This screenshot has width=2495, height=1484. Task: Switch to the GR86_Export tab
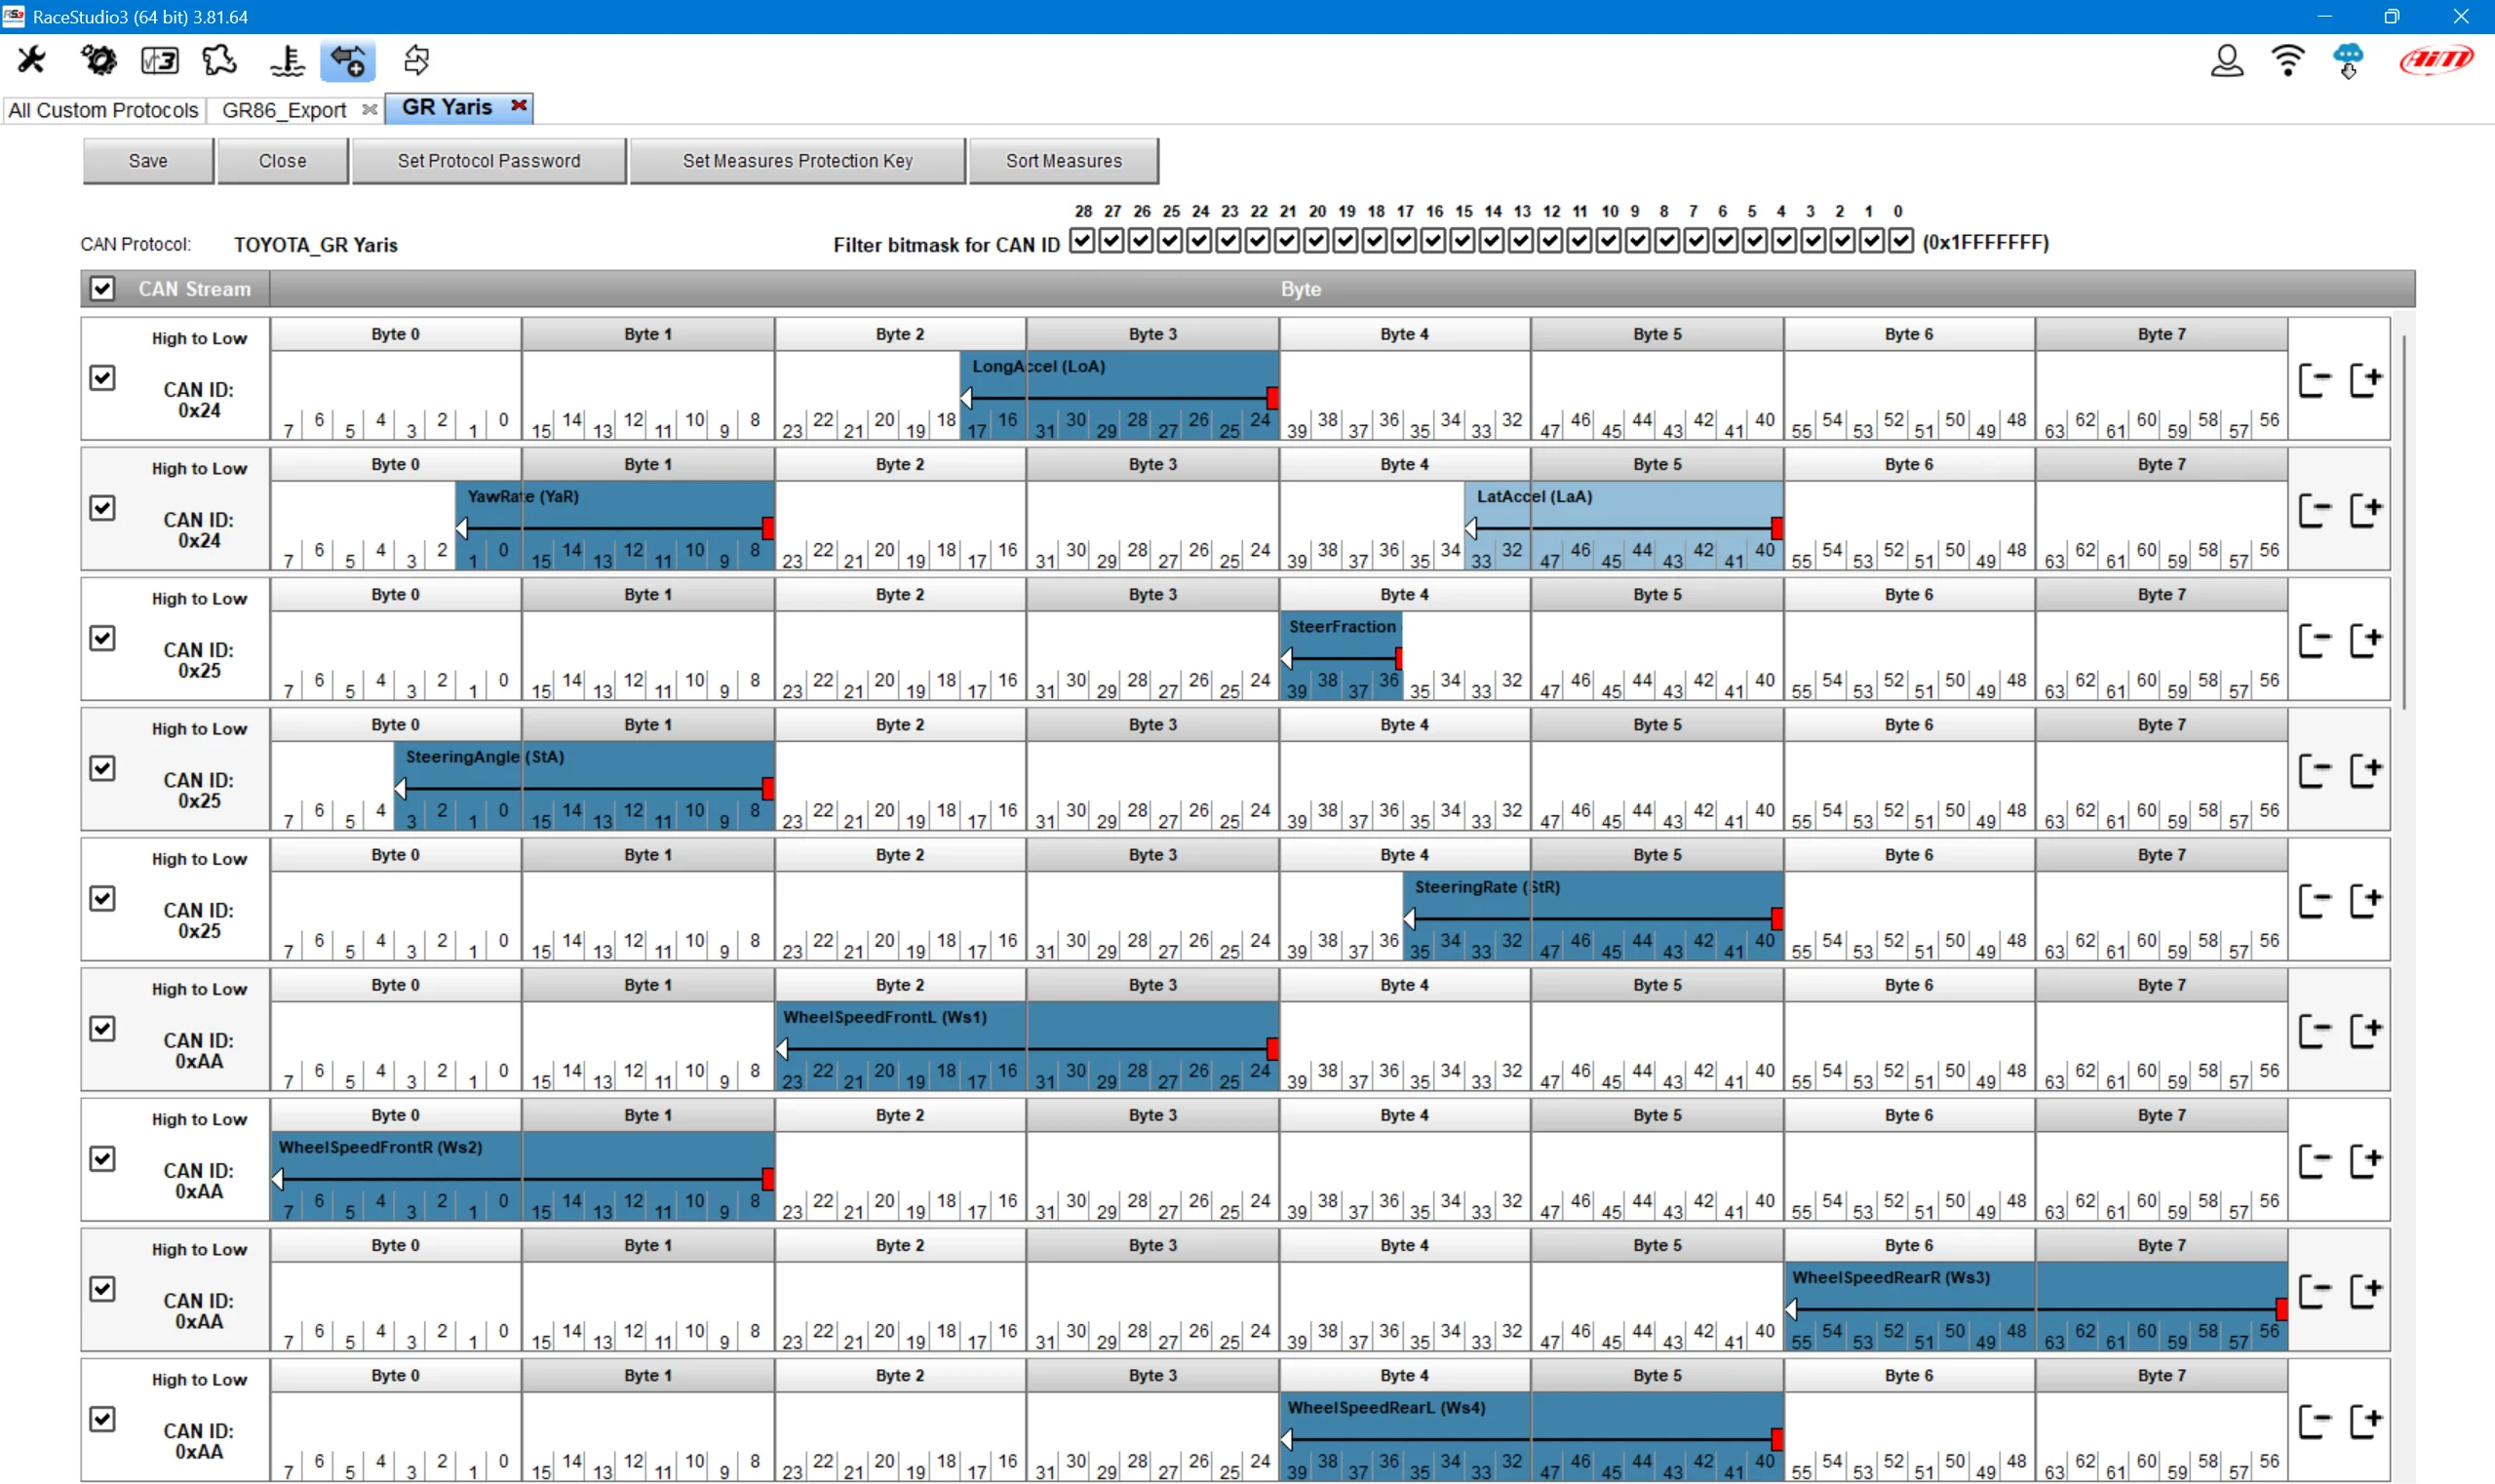283,109
